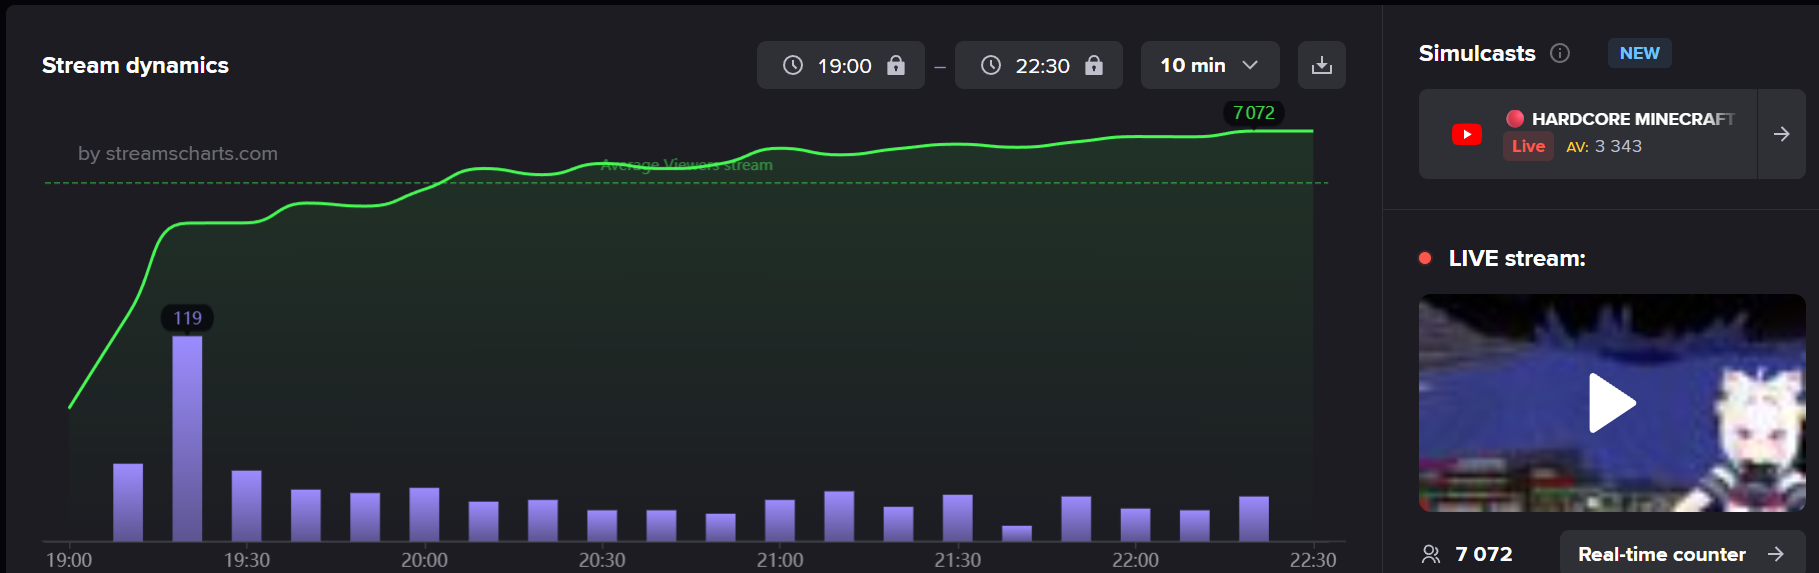Click the clock icon beside 19:00
The image size is (1819, 573).
(793, 65)
